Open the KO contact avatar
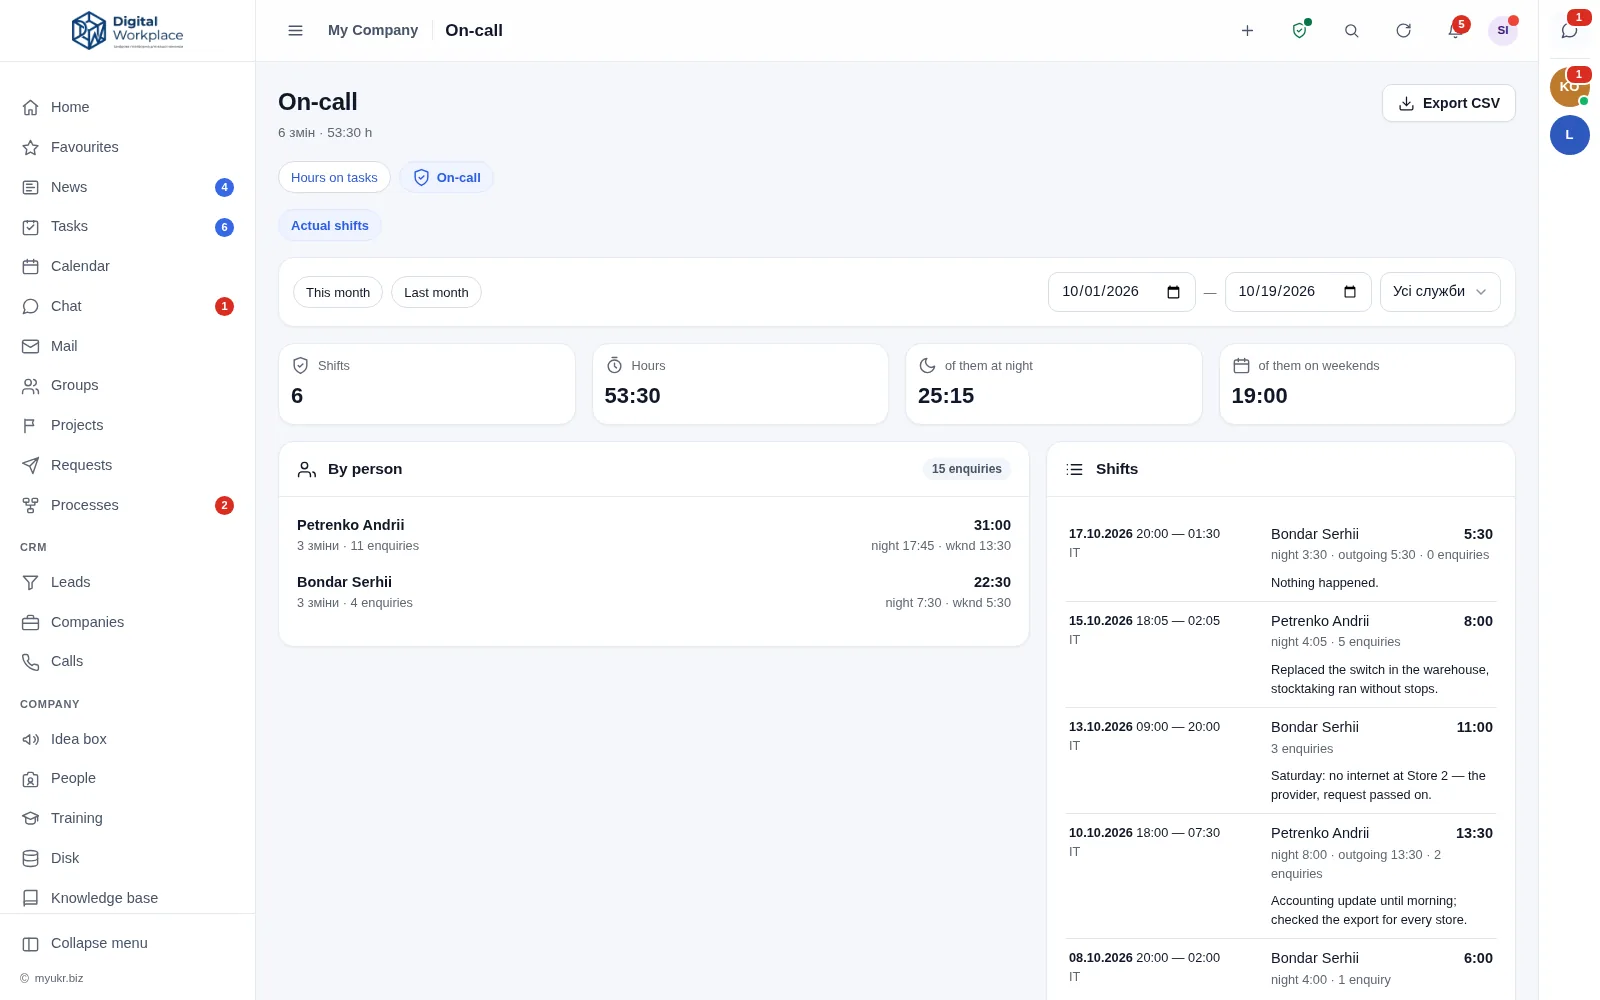Image resolution: width=1600 pixels, height=1000 pixels. pos(1569,87)
